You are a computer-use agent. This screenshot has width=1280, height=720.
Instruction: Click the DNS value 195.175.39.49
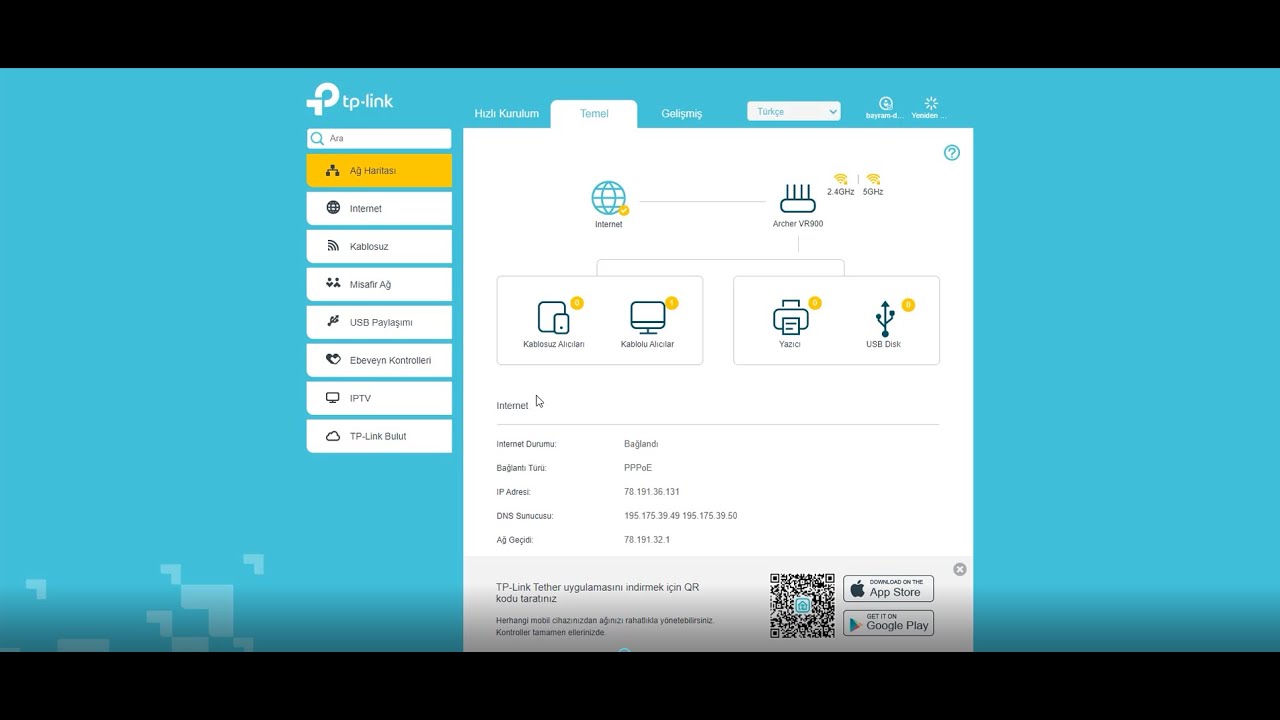(x=652, y=516)
